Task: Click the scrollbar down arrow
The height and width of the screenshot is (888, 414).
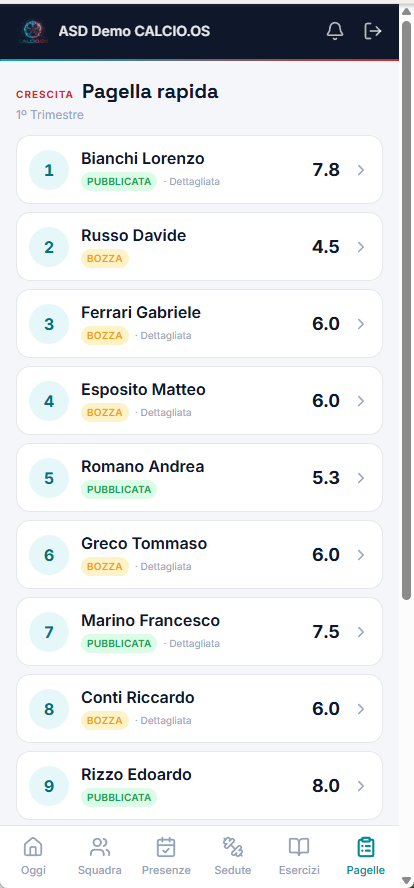Action: 406,881
